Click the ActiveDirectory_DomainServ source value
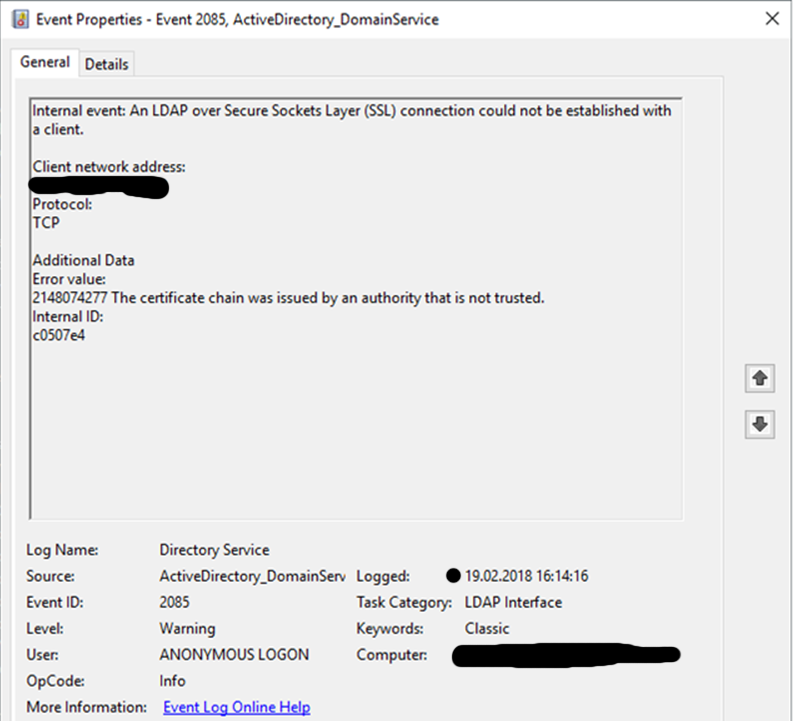This screenshot has height=722, width=800. tap(252, 576)
